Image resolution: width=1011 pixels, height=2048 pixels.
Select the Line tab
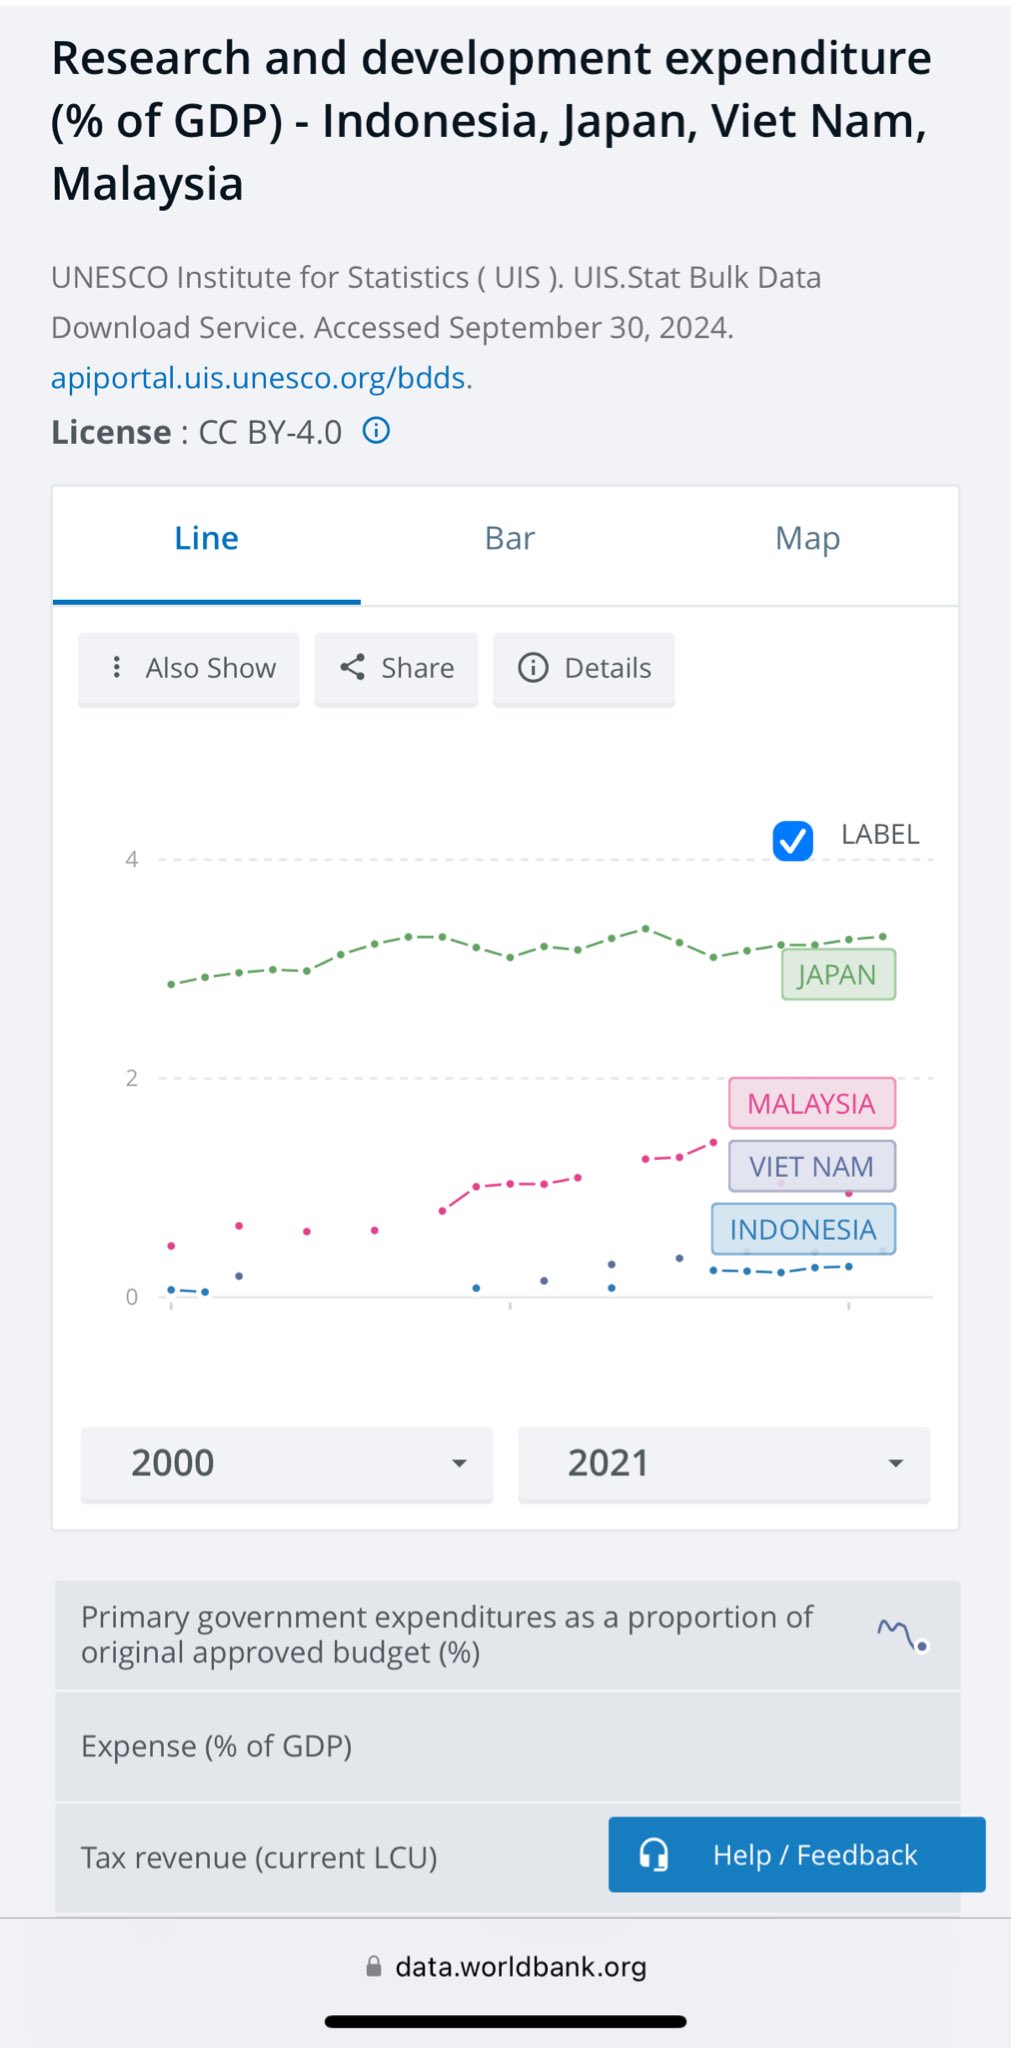(206, 539)
